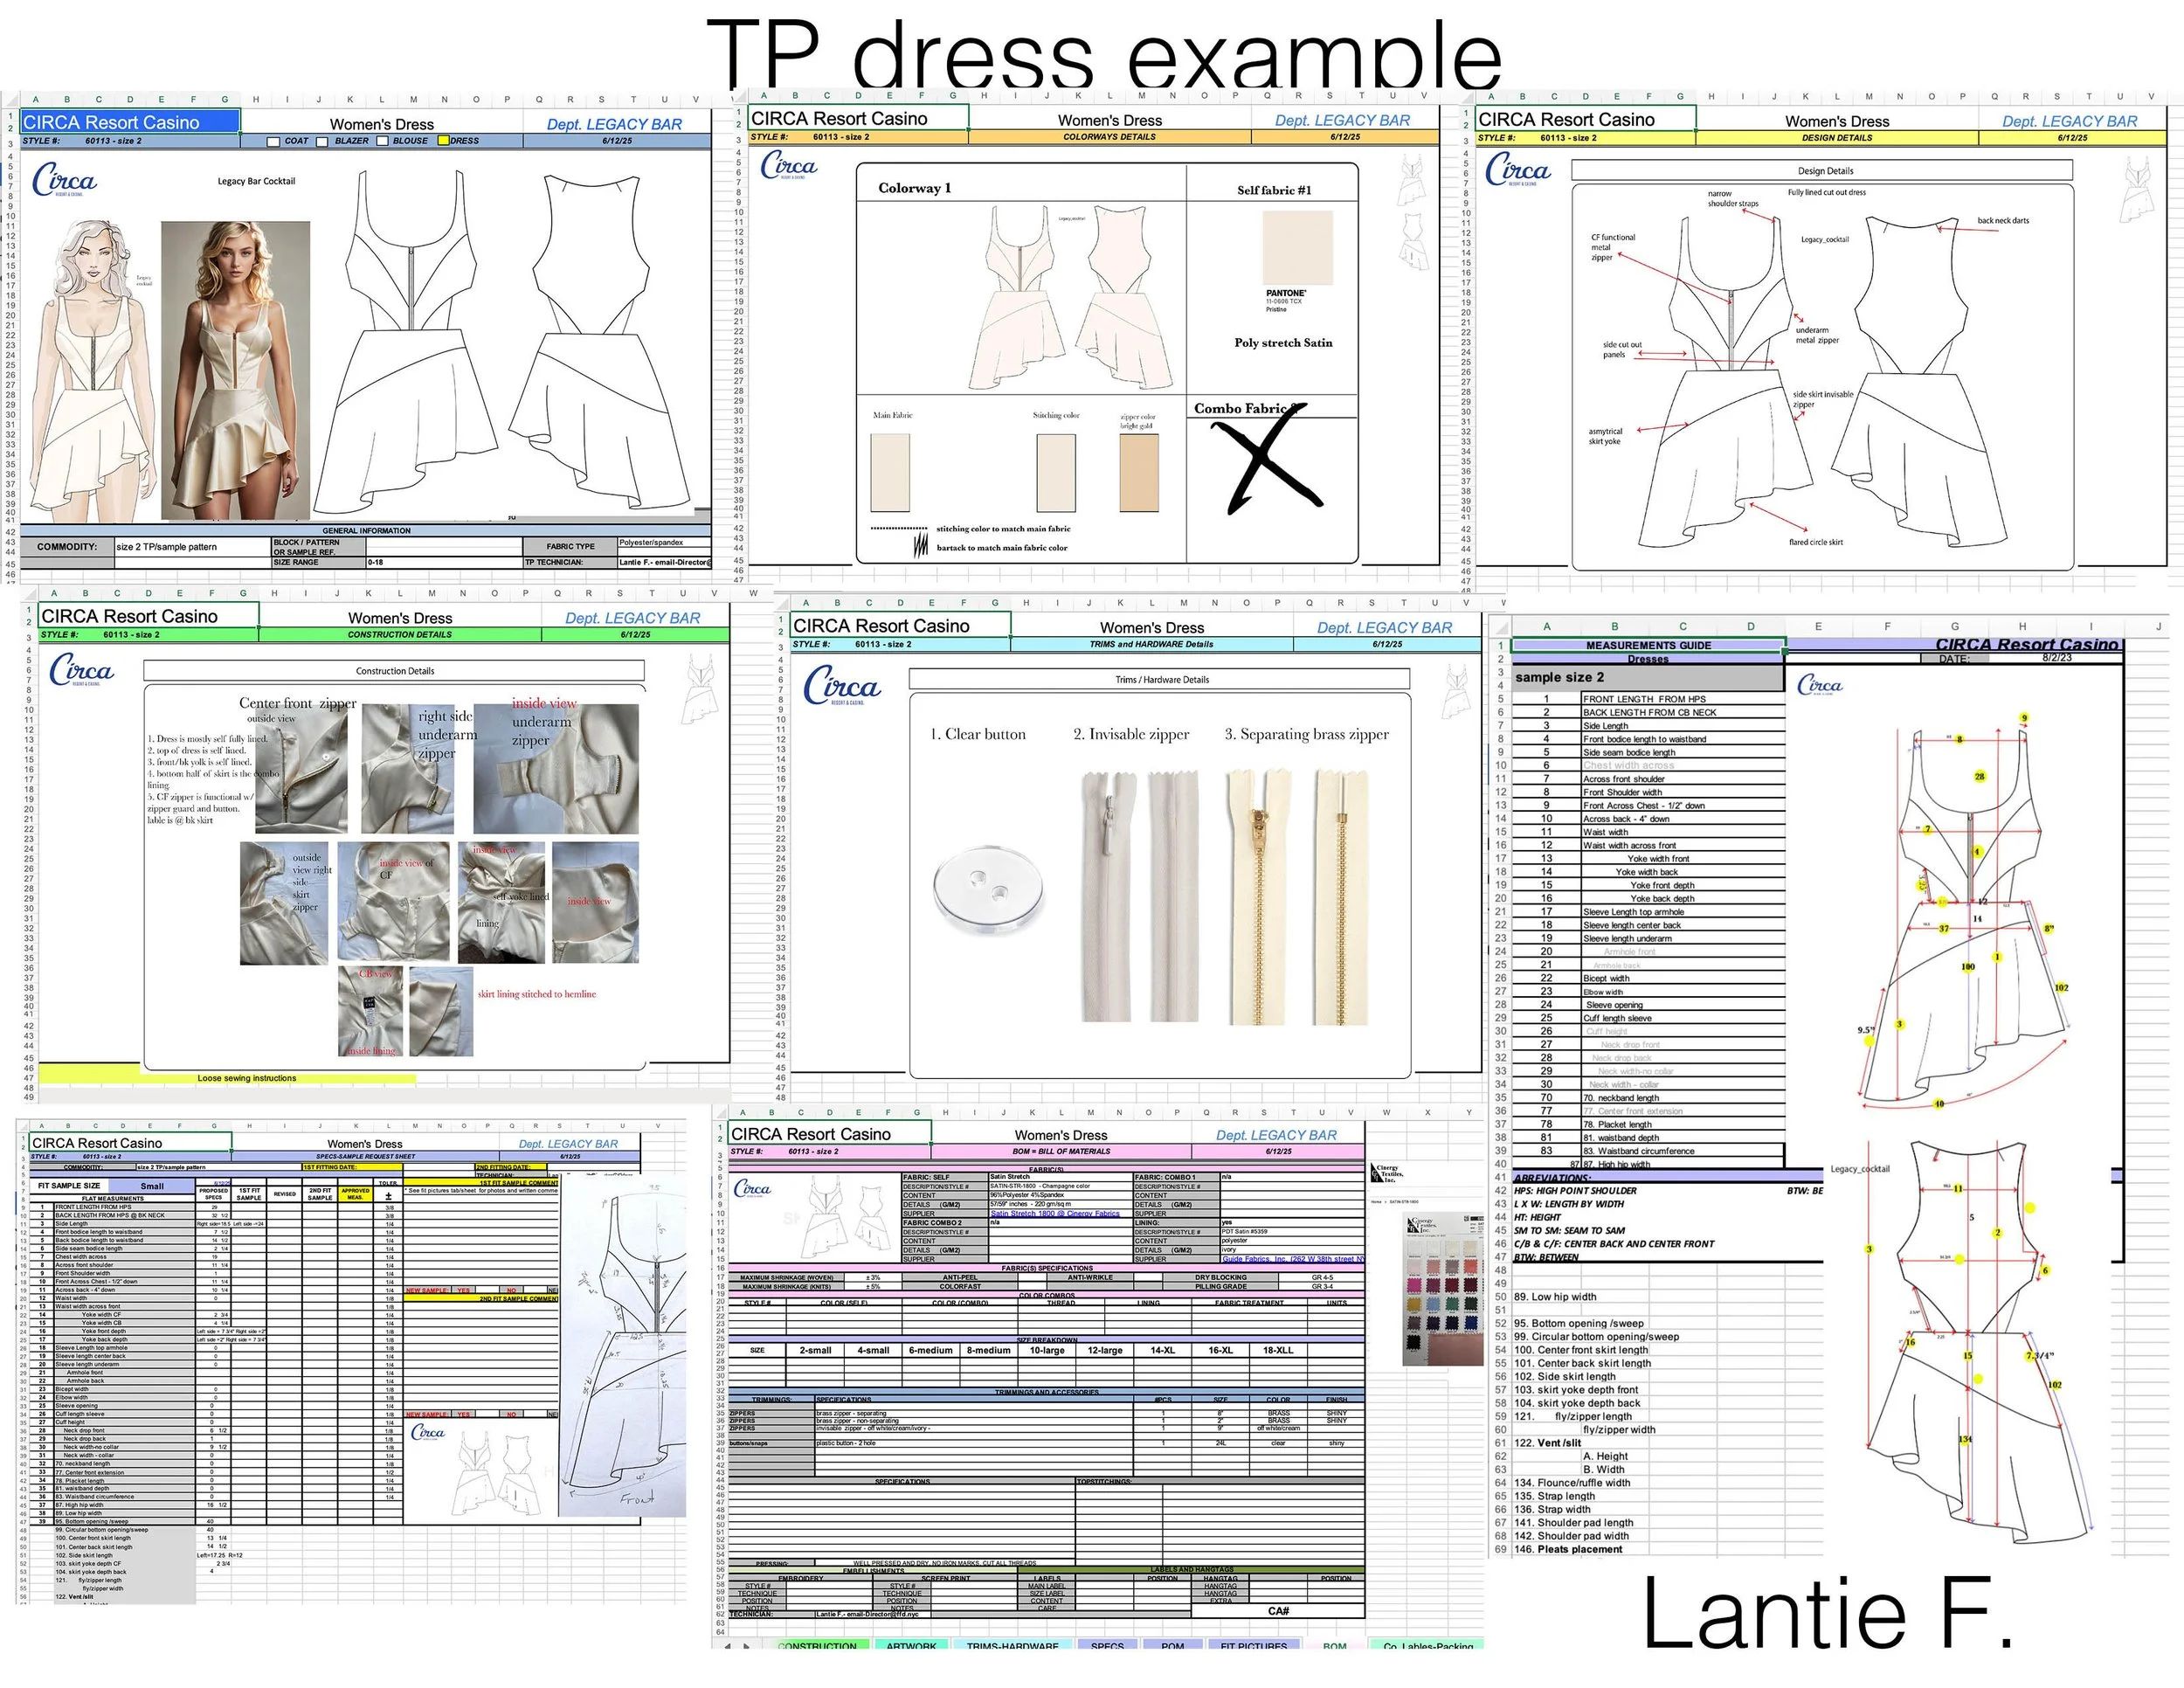
Task: Switch to the ARTWORK sheet tab
Action: click(911, 1644)
